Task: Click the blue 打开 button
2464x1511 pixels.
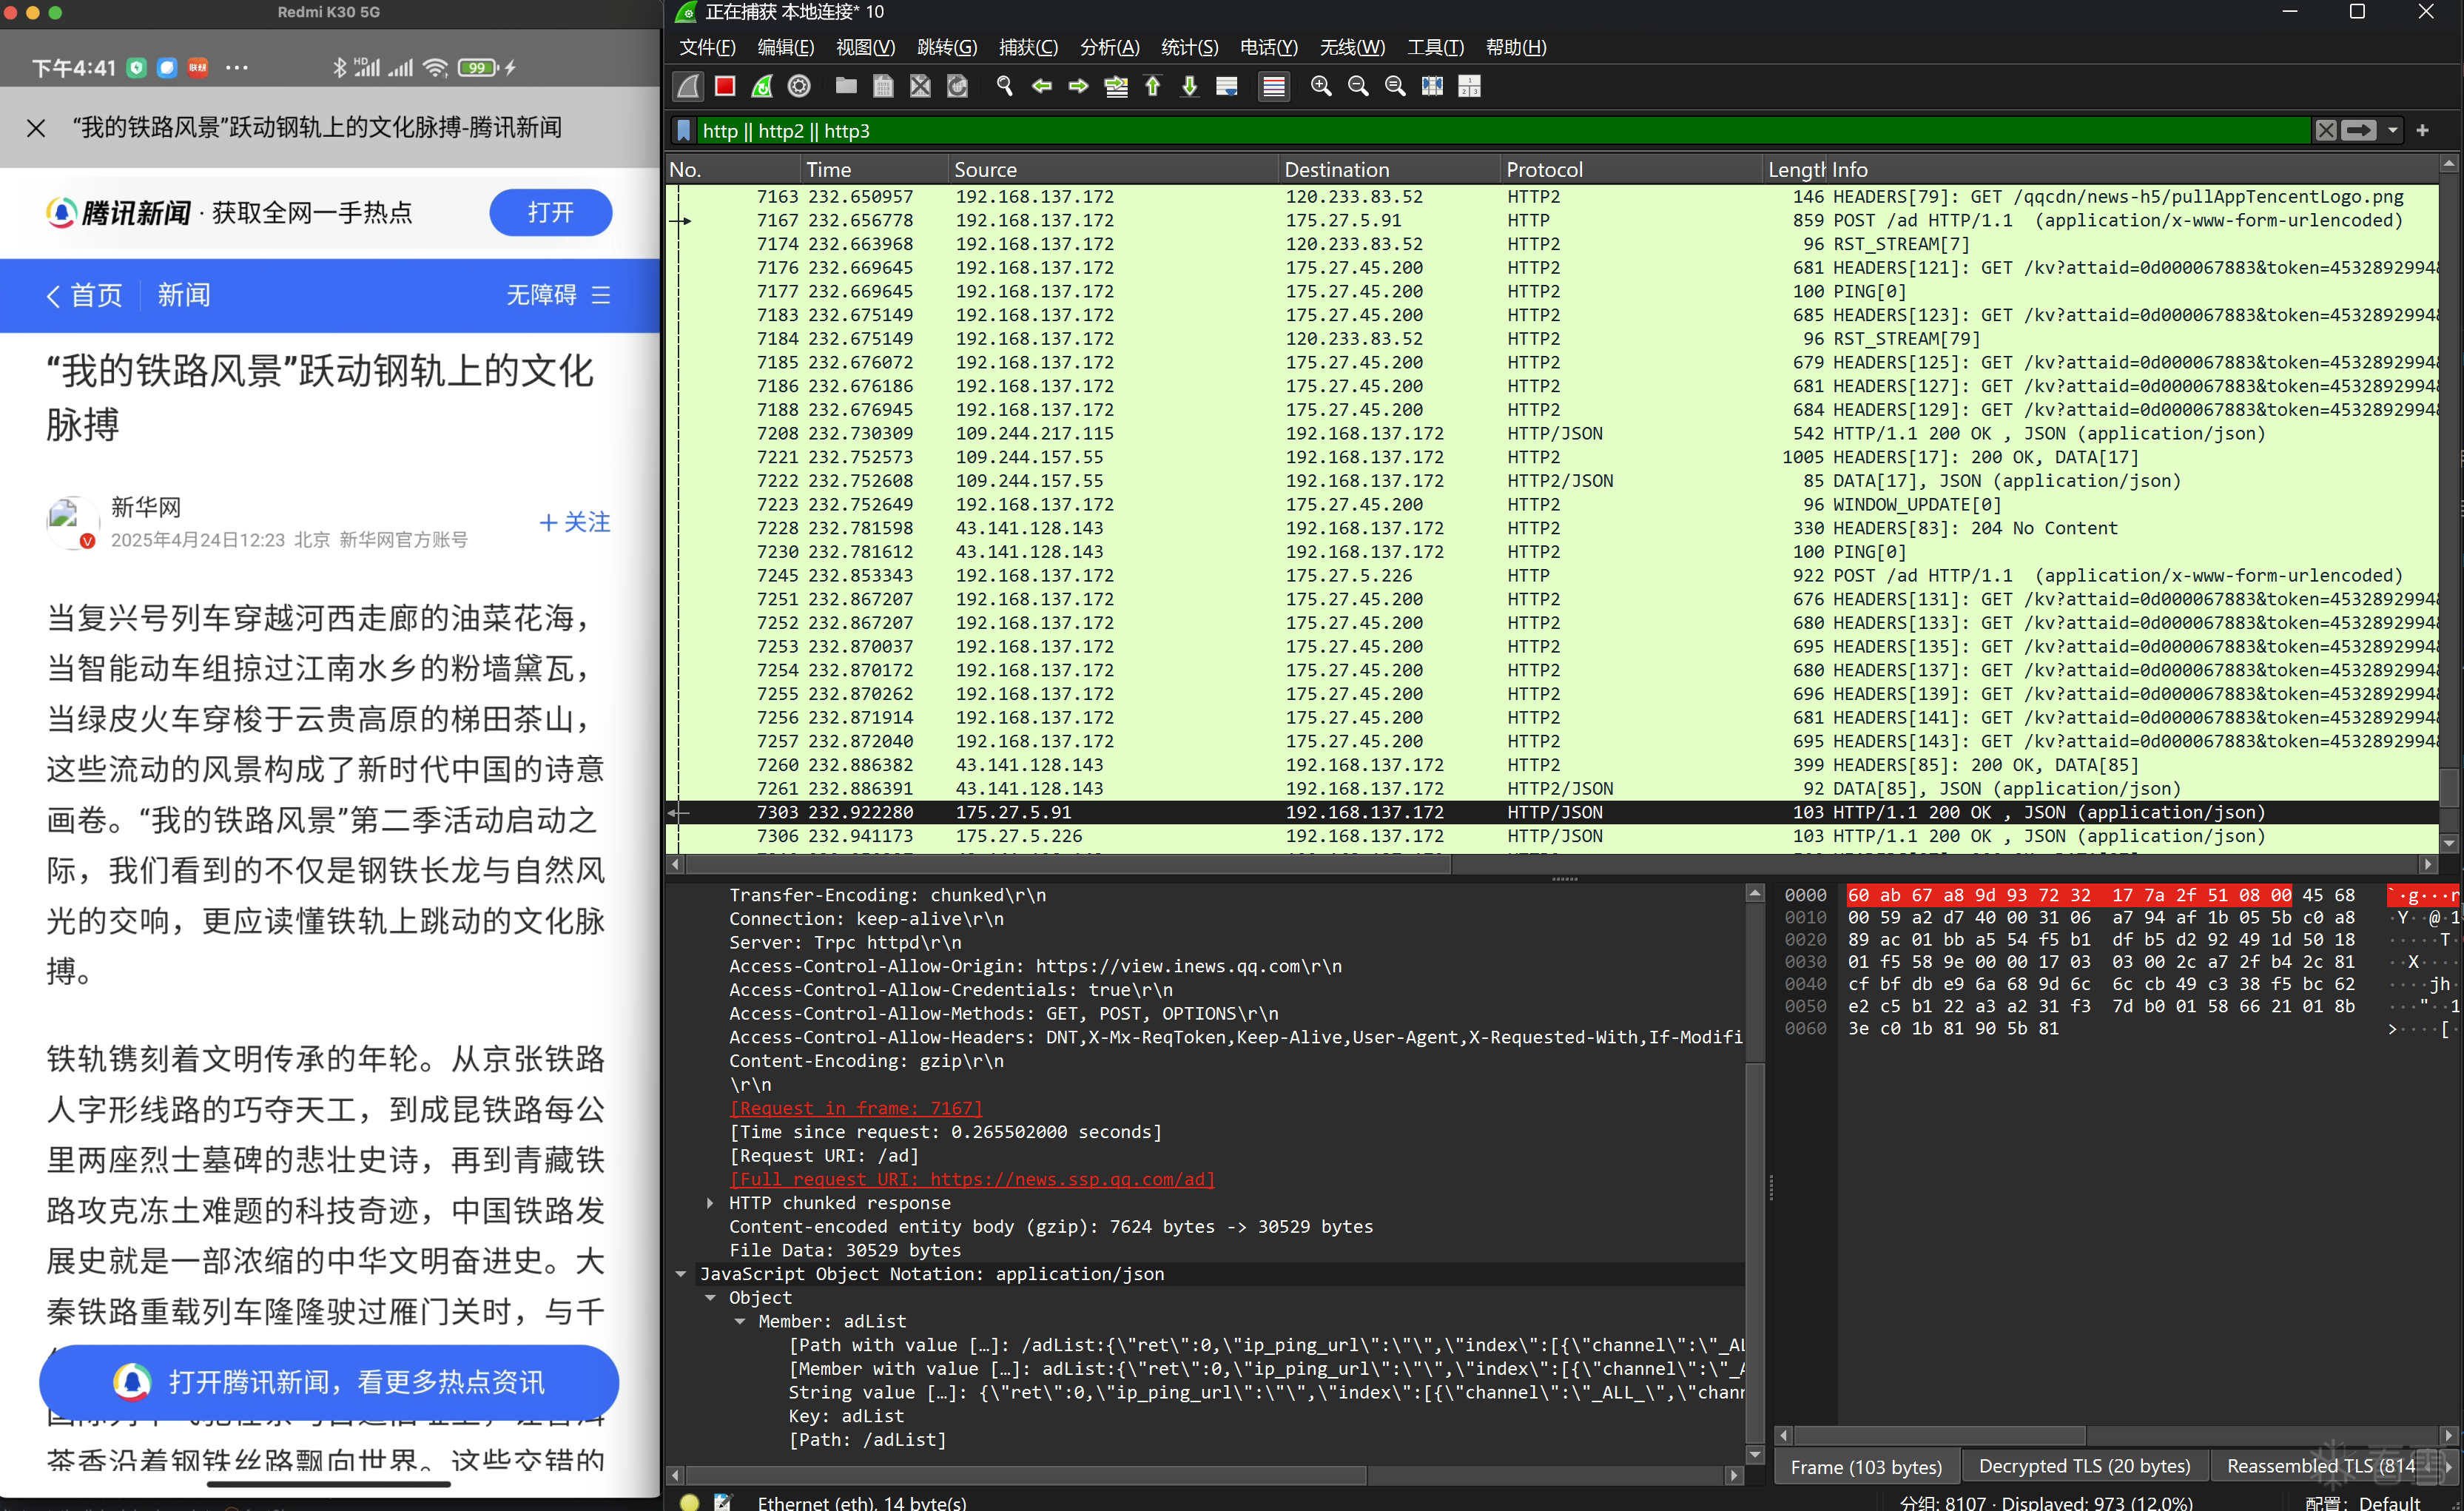Action: pos(550,213)
